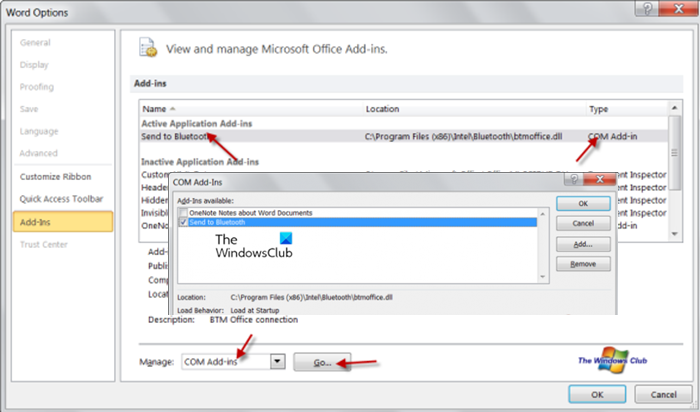Click the Add-ins page gear icon

(147, 48)
